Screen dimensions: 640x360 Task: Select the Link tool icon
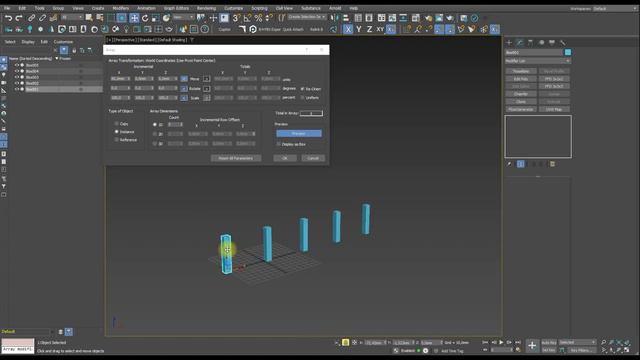click(x=31, y=18)
